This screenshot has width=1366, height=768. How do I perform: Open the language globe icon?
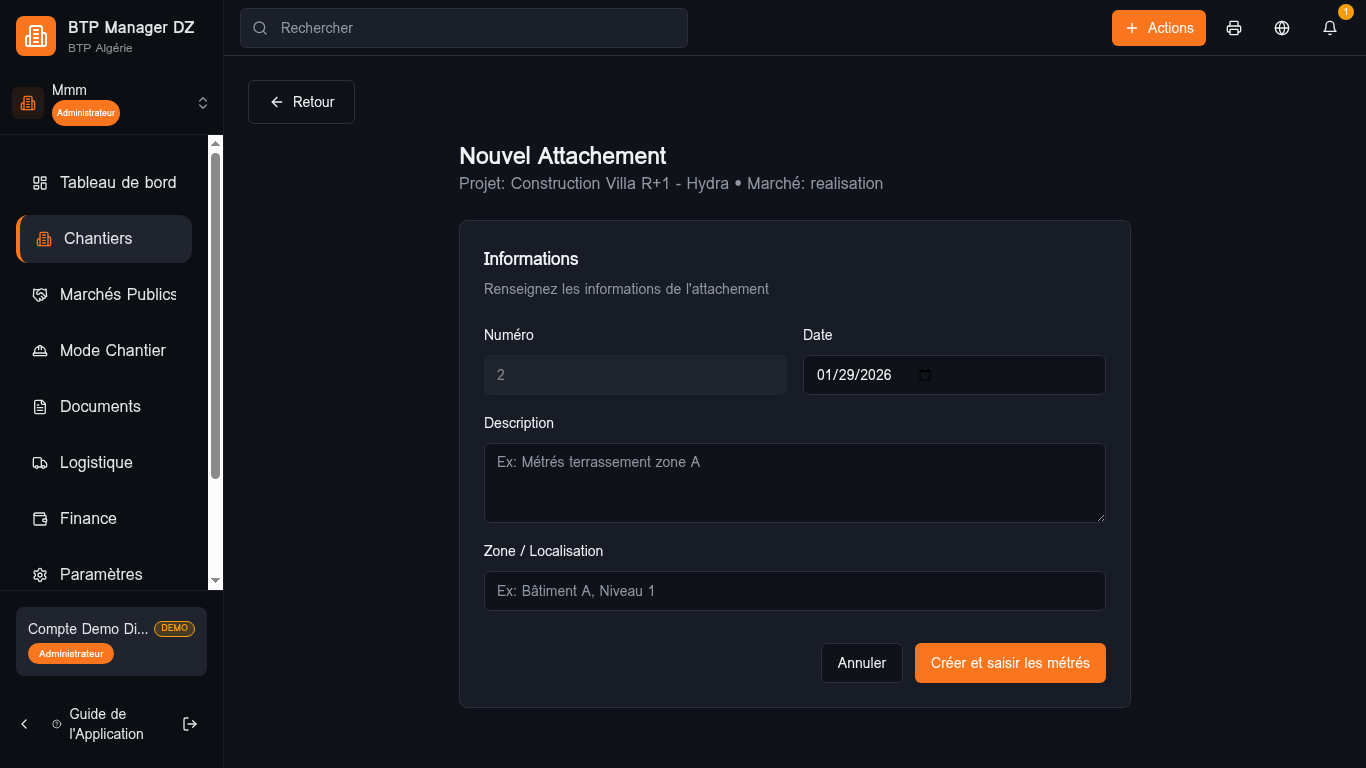click(x=1282, y=28)
